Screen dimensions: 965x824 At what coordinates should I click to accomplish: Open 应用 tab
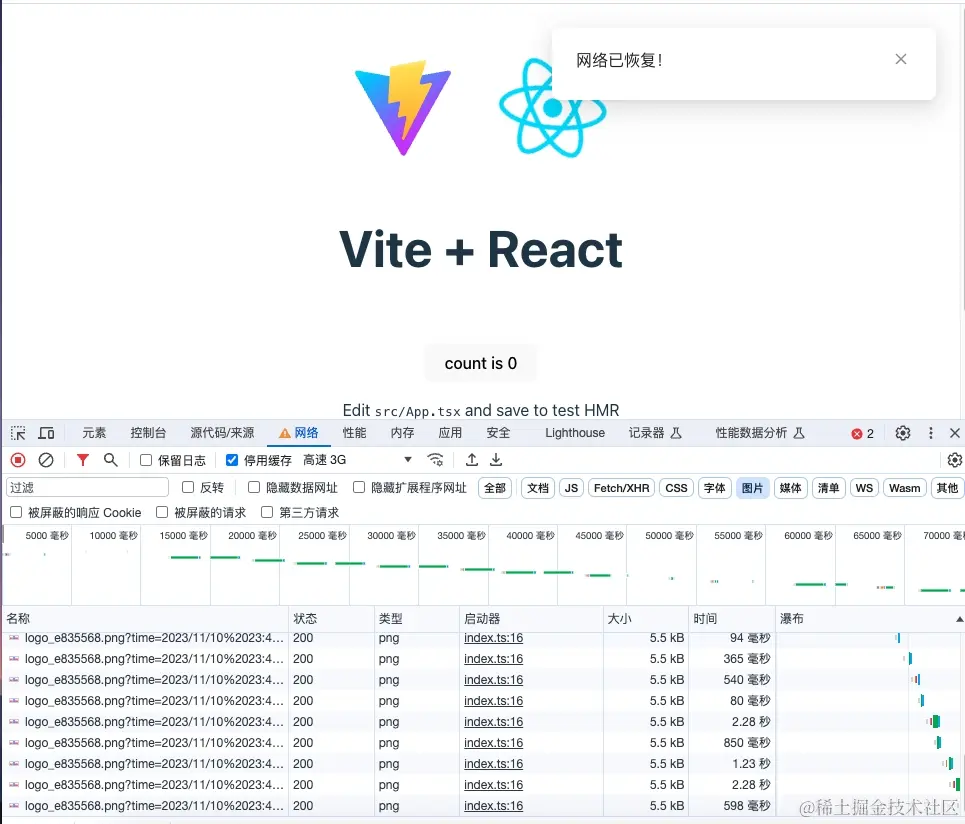pyautogui.click(x=450, y=433)
